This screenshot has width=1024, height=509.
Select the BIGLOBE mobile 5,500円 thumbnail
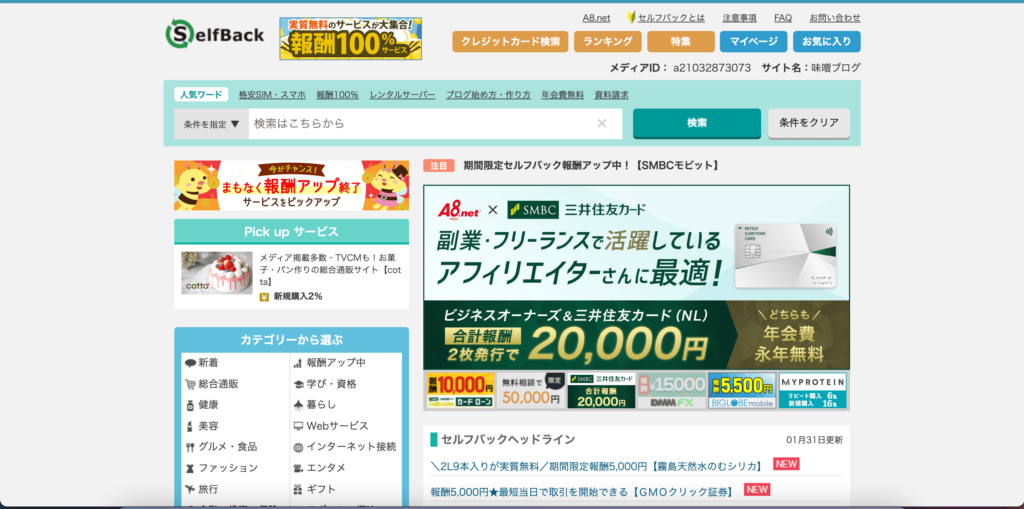point(743,391)
